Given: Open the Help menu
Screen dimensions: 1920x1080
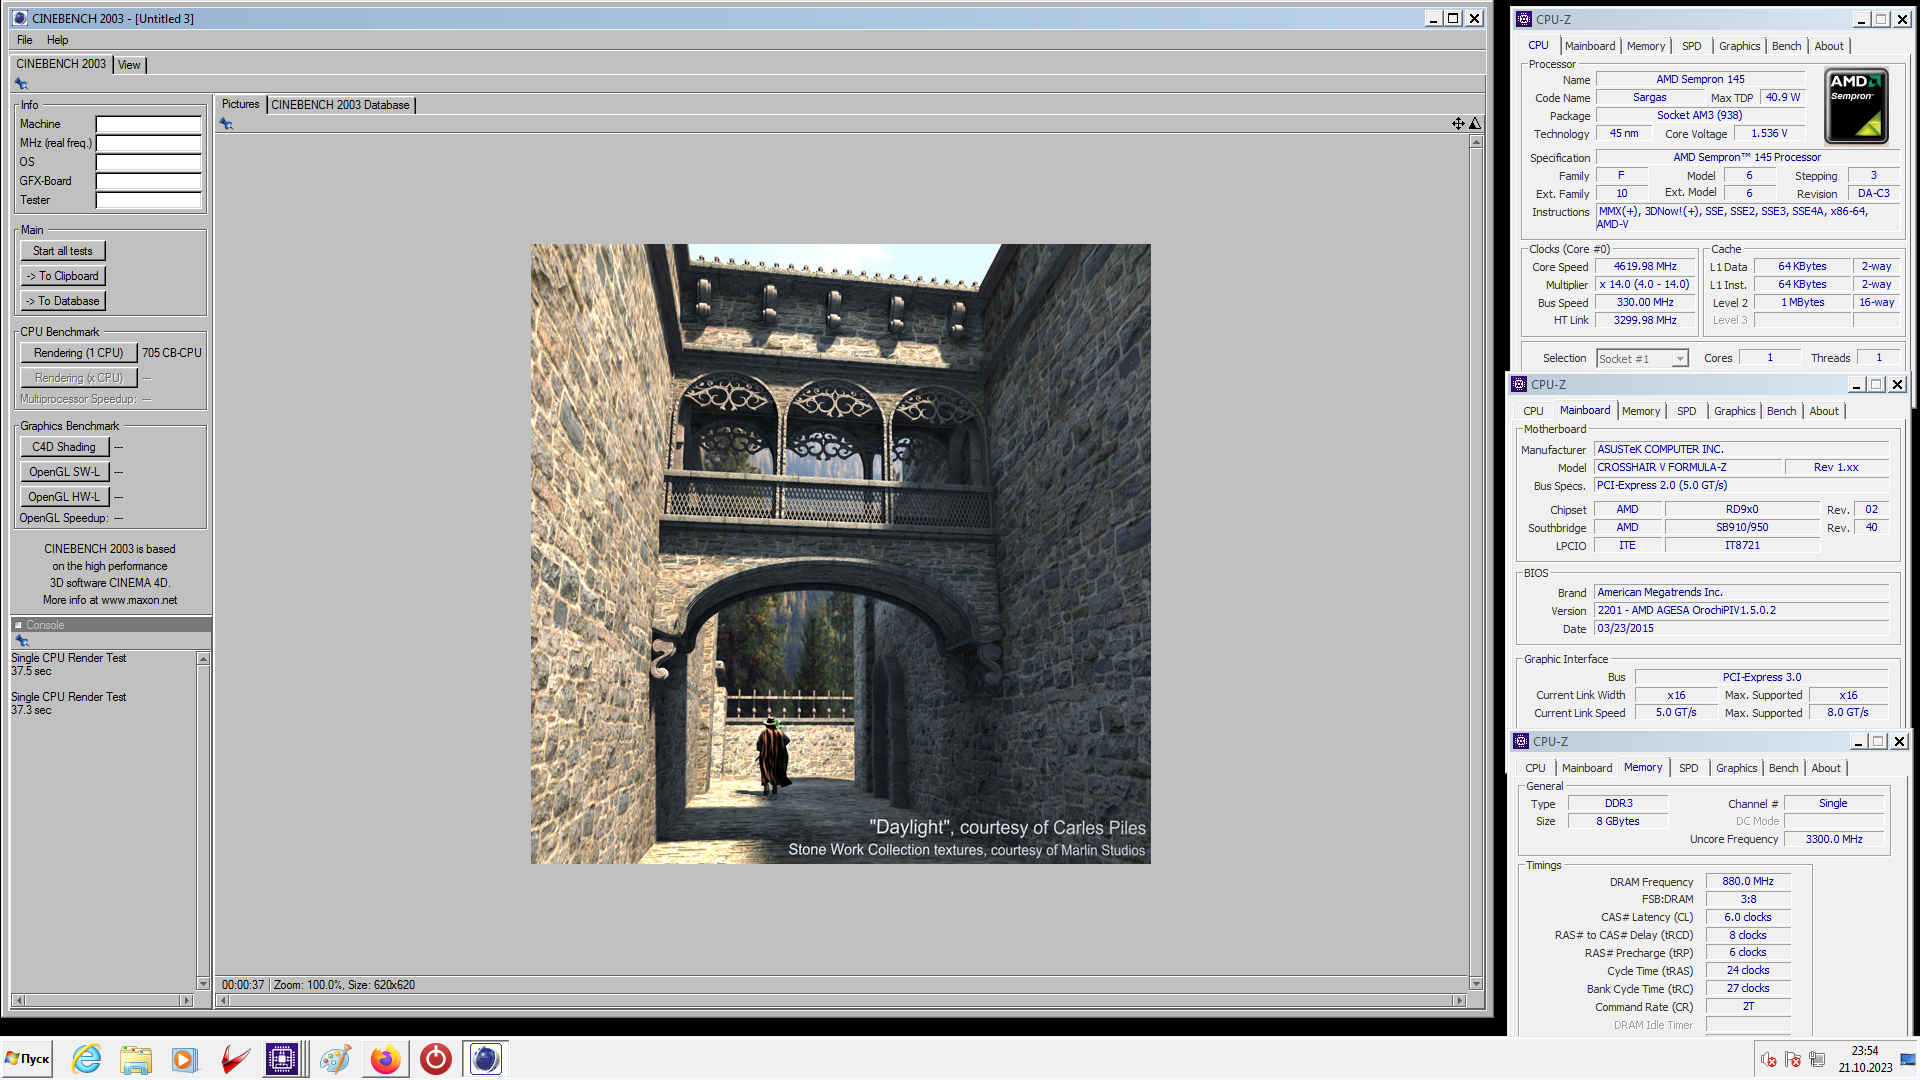Looking at the screenshot, I should tap(58, 40).
